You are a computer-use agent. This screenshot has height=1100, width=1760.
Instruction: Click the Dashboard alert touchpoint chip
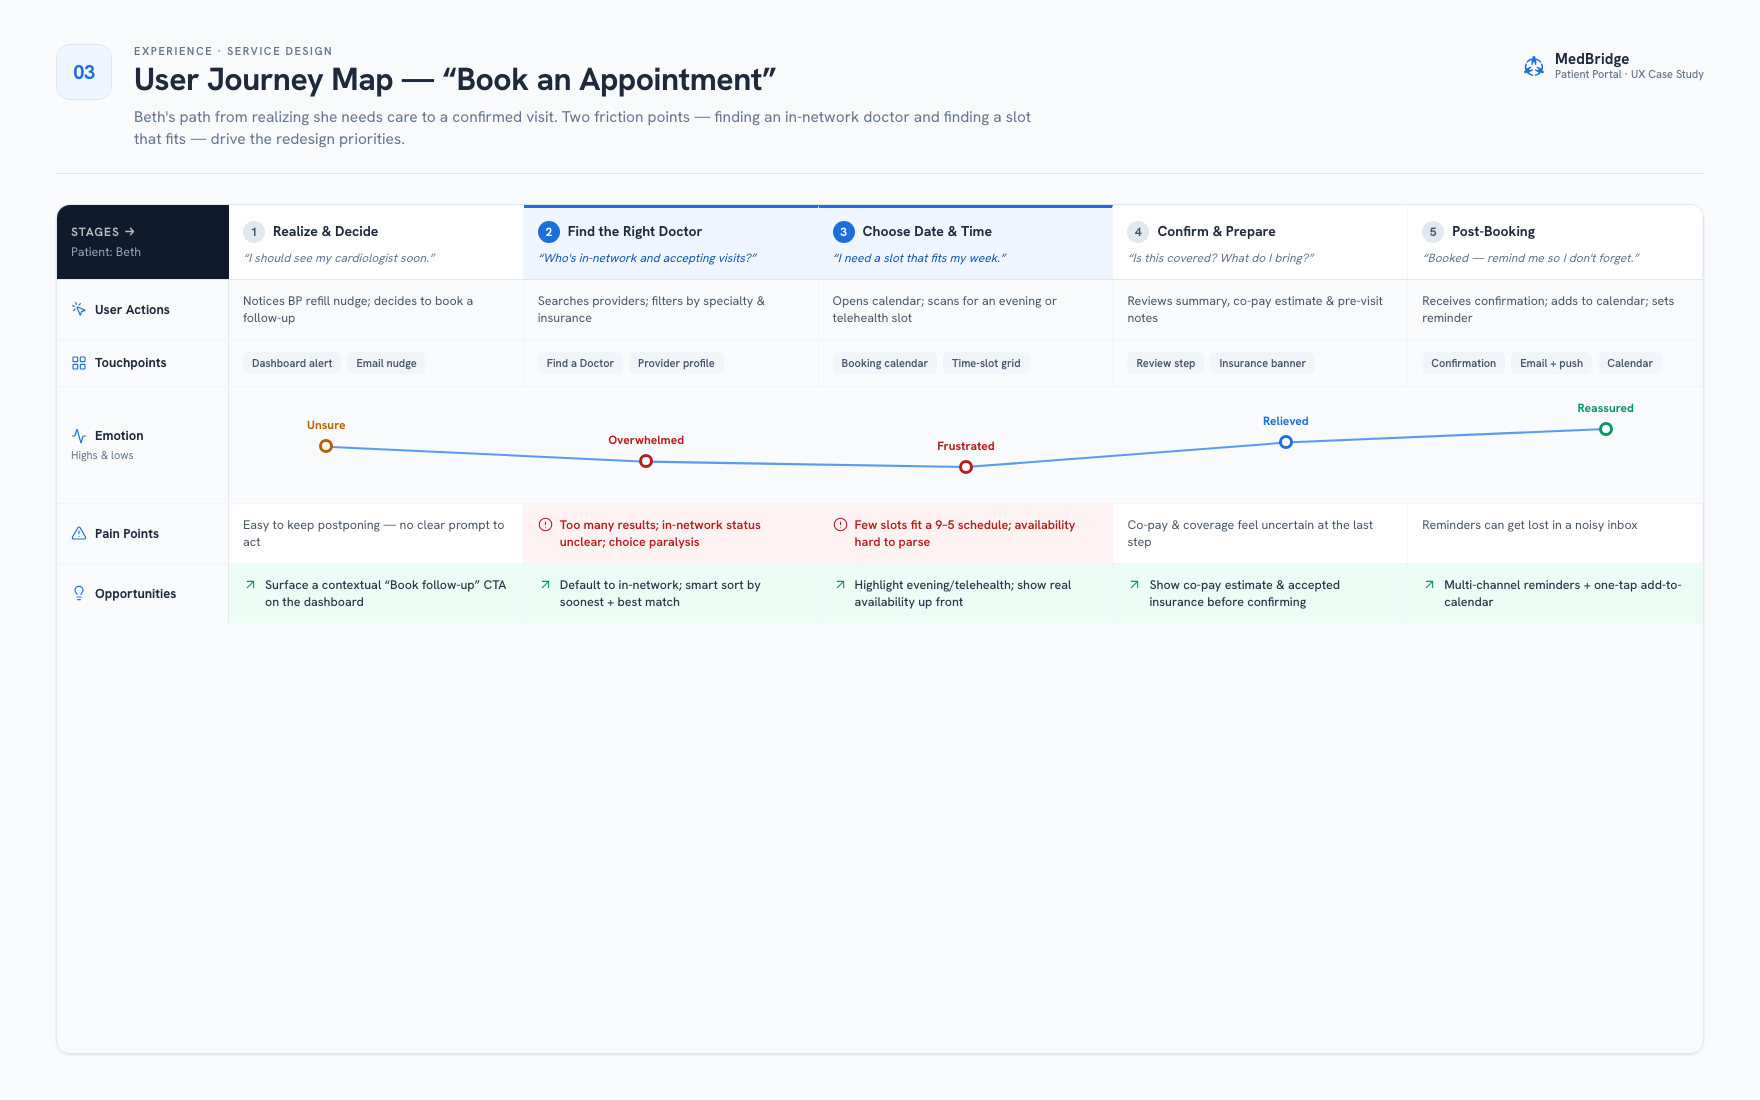point(292,363)
